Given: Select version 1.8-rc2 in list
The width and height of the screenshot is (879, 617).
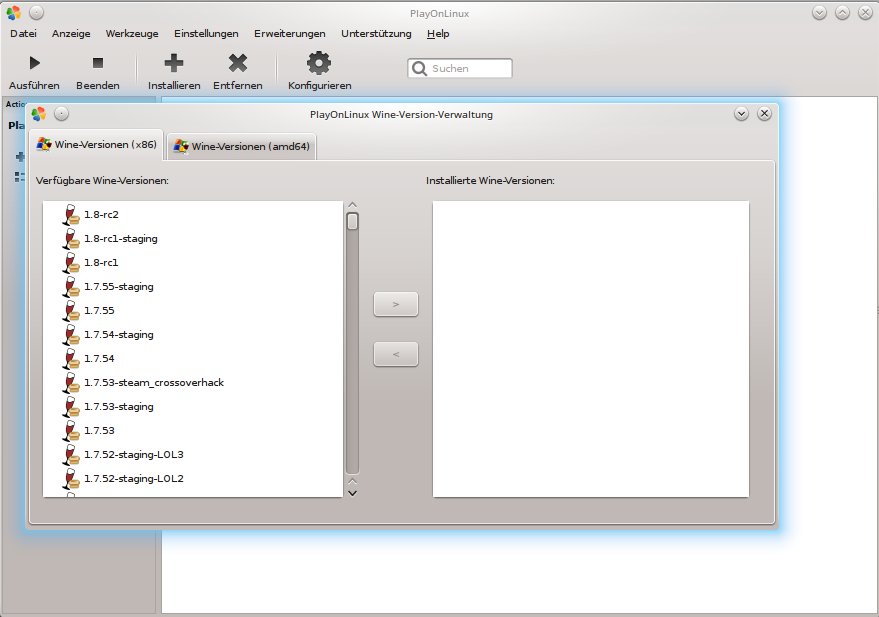Looking at the screenshot, I should [101, 215].
